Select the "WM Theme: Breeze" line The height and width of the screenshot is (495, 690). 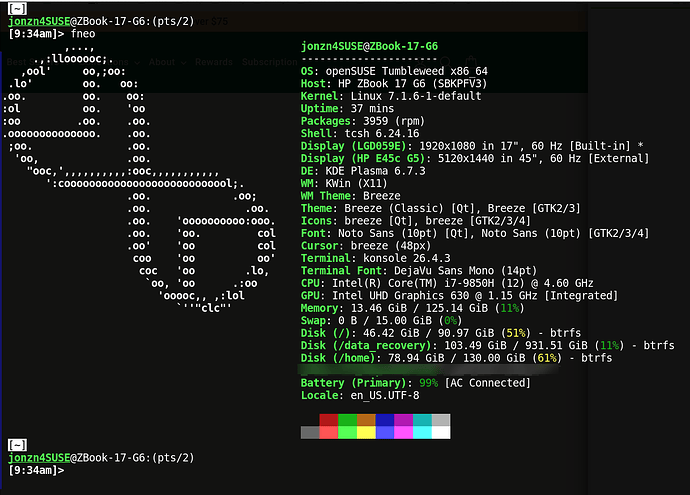tap(351, 196)
